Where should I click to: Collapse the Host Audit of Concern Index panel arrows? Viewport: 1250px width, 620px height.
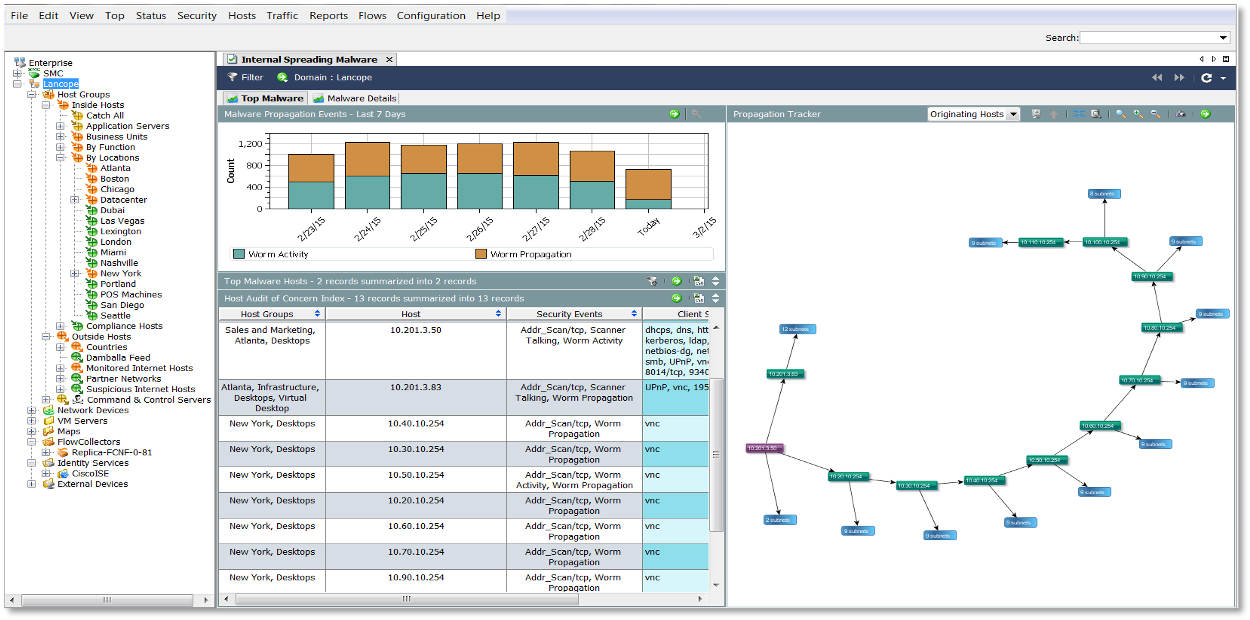point(715,298)
